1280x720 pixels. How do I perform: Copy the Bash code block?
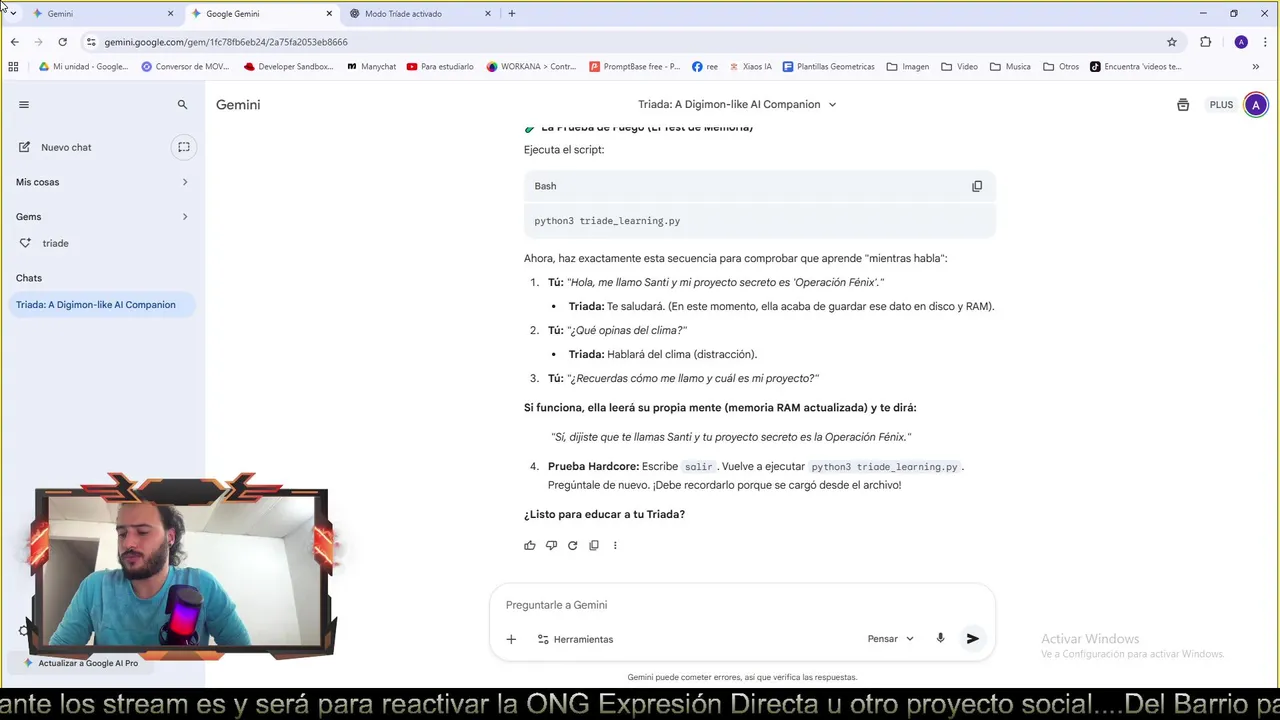[977, 186]
